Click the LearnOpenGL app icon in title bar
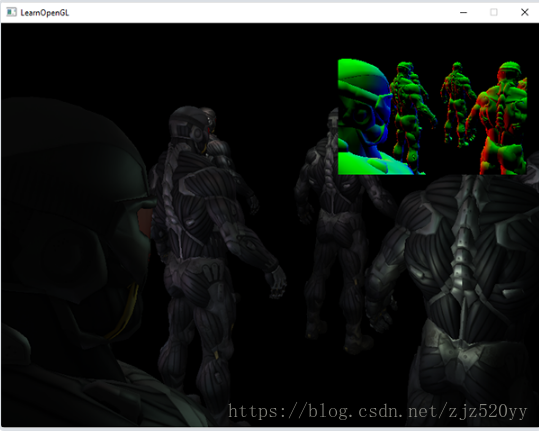Image resolution: width=539 pixels, height=431 pixels. click(11, 12)
